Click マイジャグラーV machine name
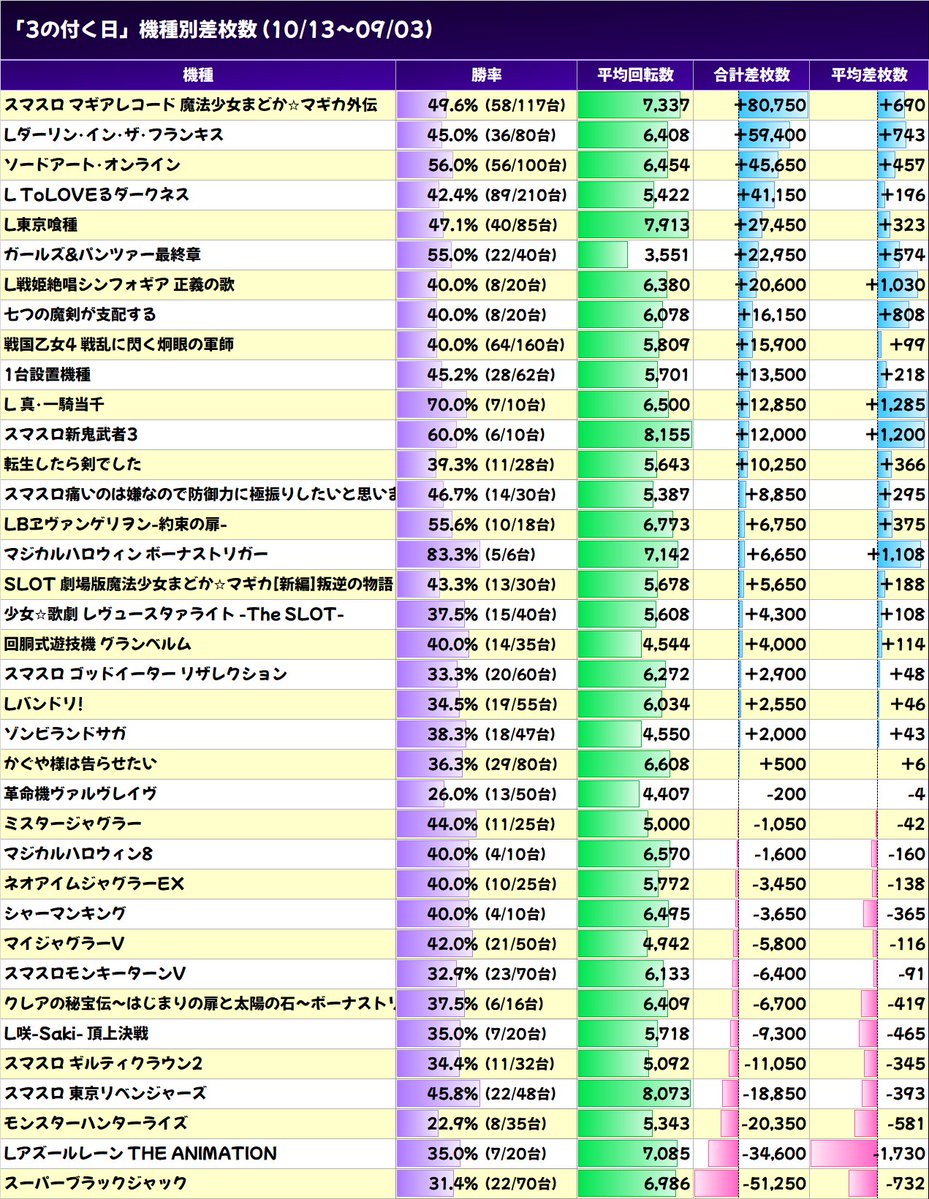This screenshot has width=929, height=1199. click(64, 944)
